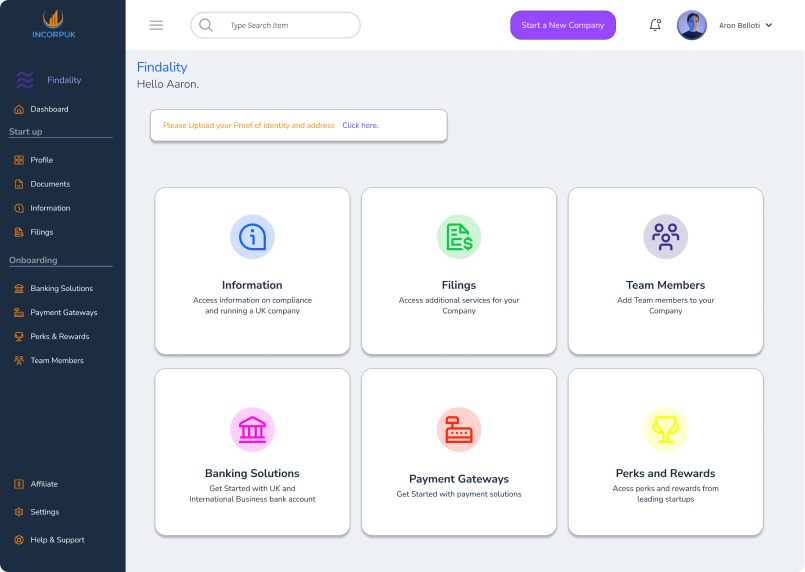Click 'Acess perks and rewards from' description
The width and height of the screenshot is (805, 572).
(665, 493)
